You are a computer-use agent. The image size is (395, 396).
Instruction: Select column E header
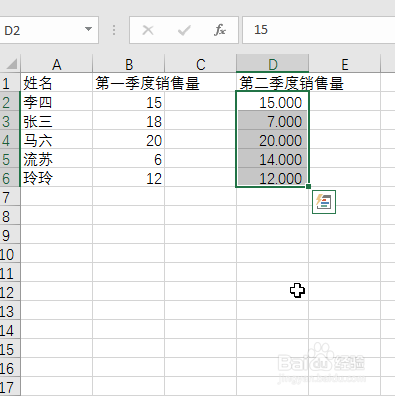345,64
